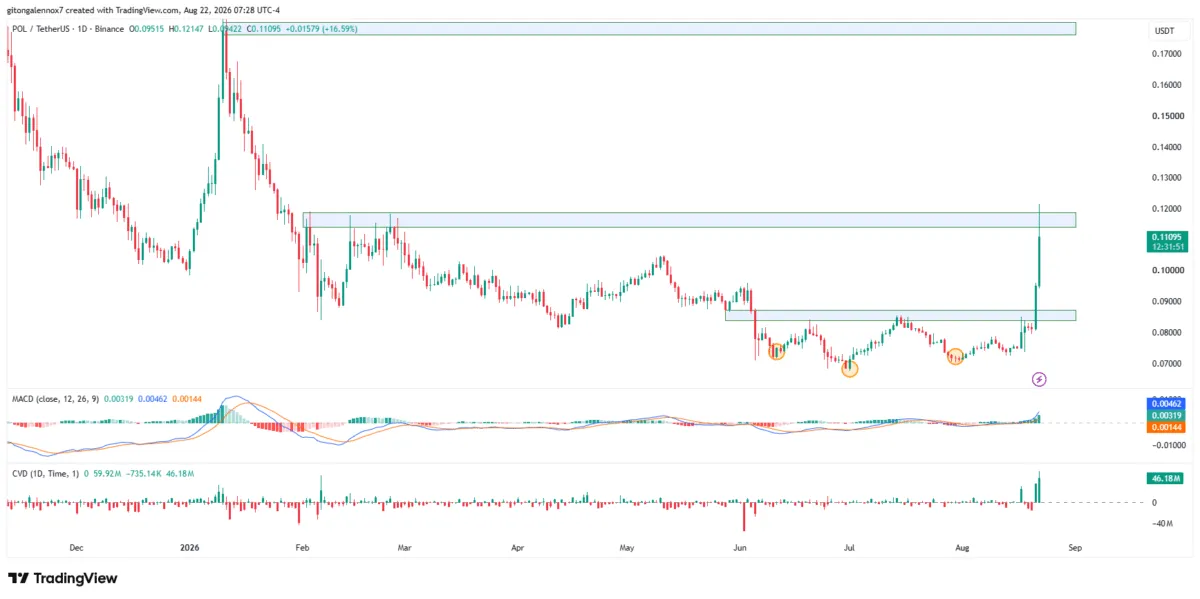The height and width of the screenshot is (599, 1200).
Task: Click the 0.12000 price axis label
Action: (x=1168, y=209)
